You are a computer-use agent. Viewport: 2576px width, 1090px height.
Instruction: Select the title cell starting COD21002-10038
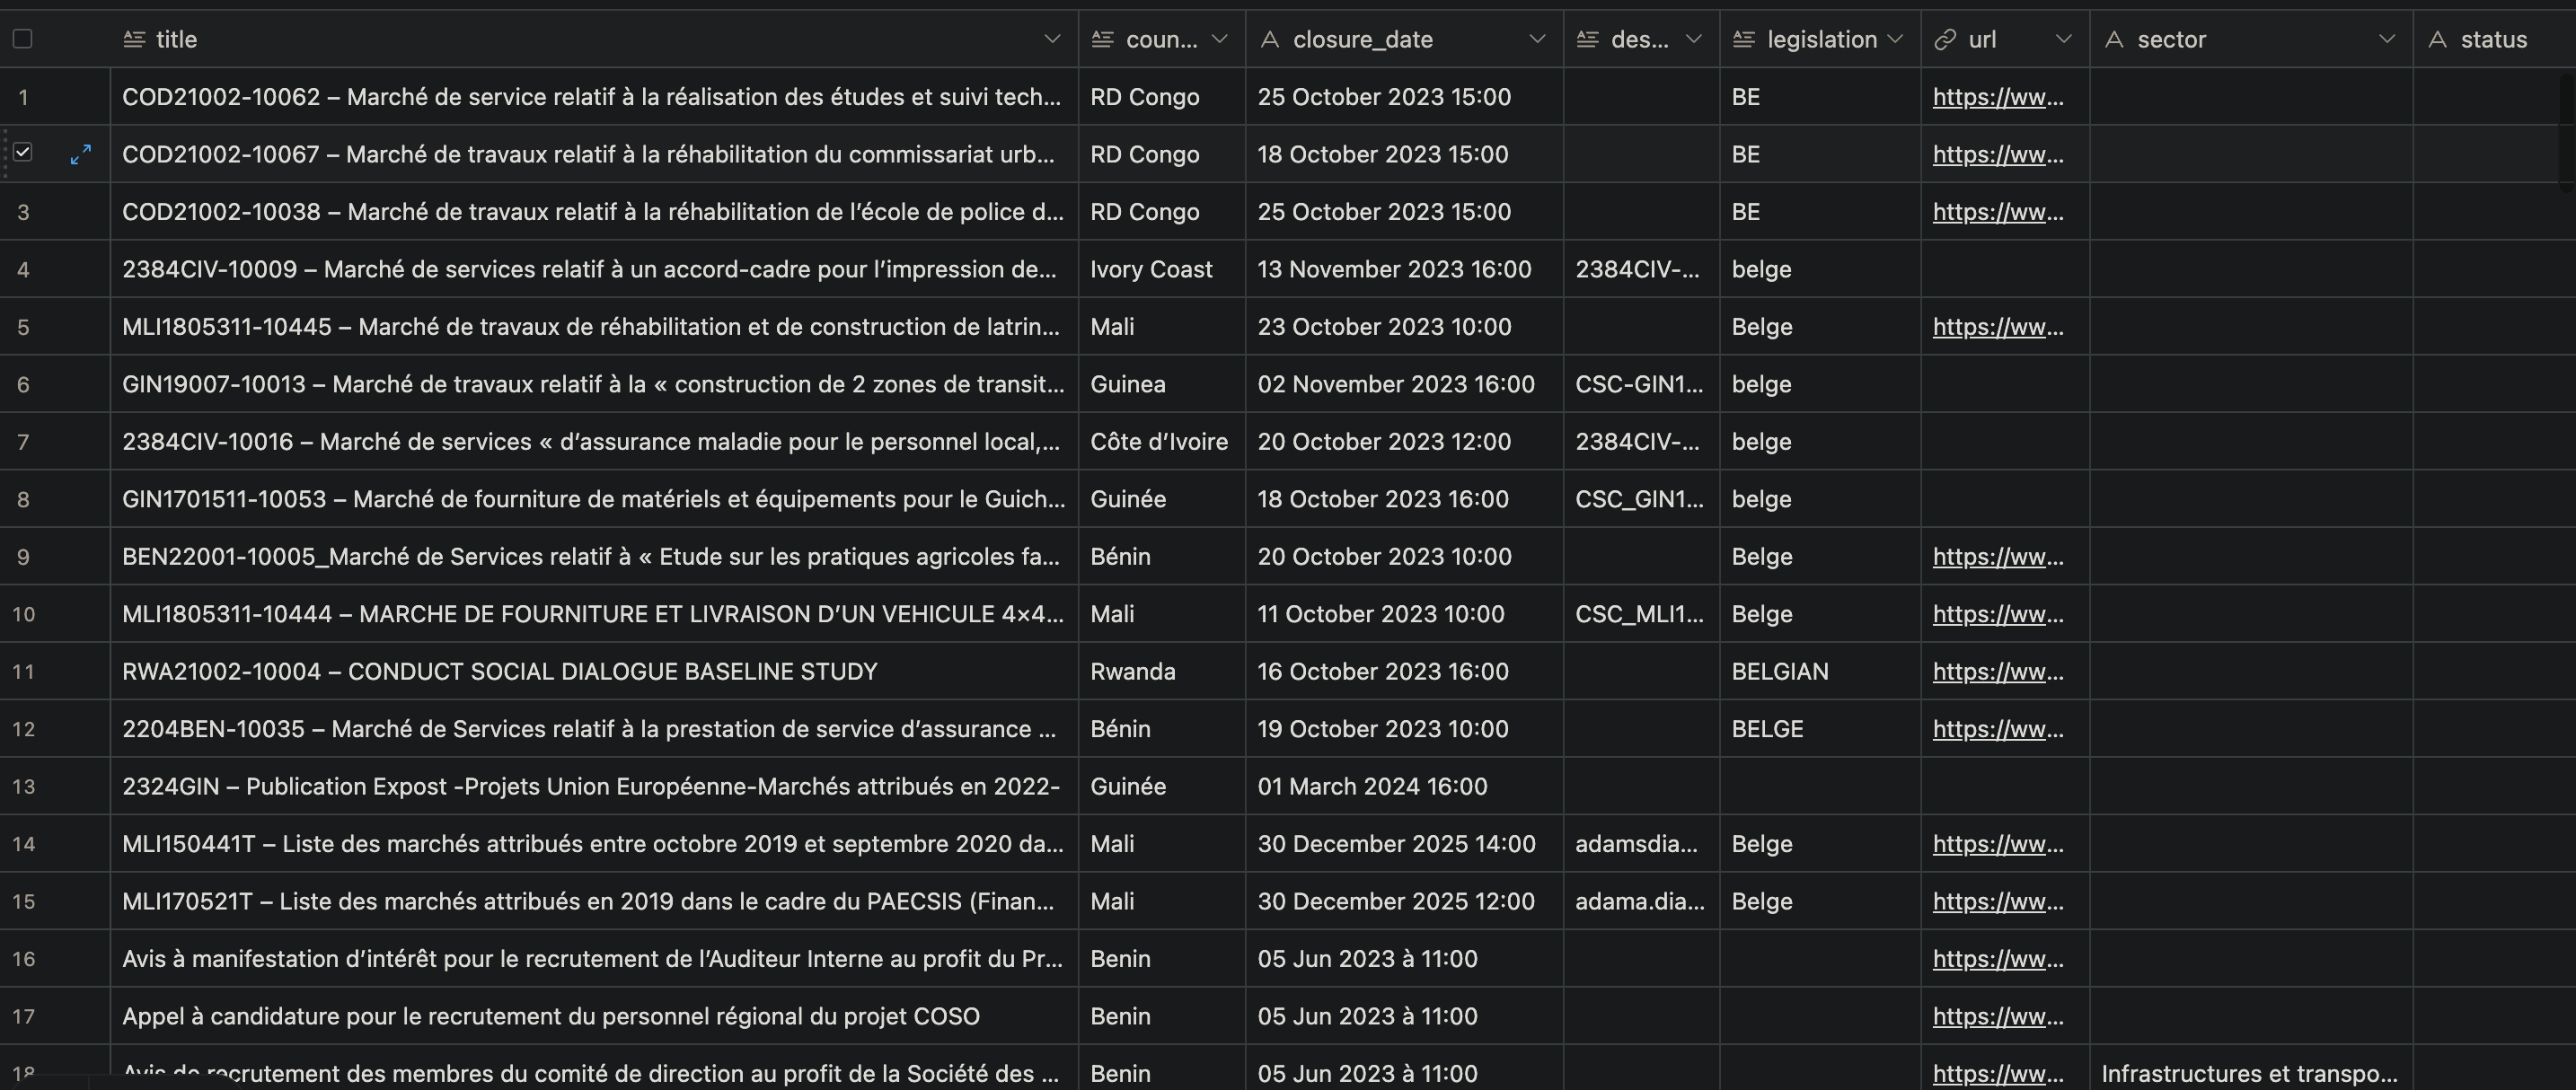click(594, 212)
